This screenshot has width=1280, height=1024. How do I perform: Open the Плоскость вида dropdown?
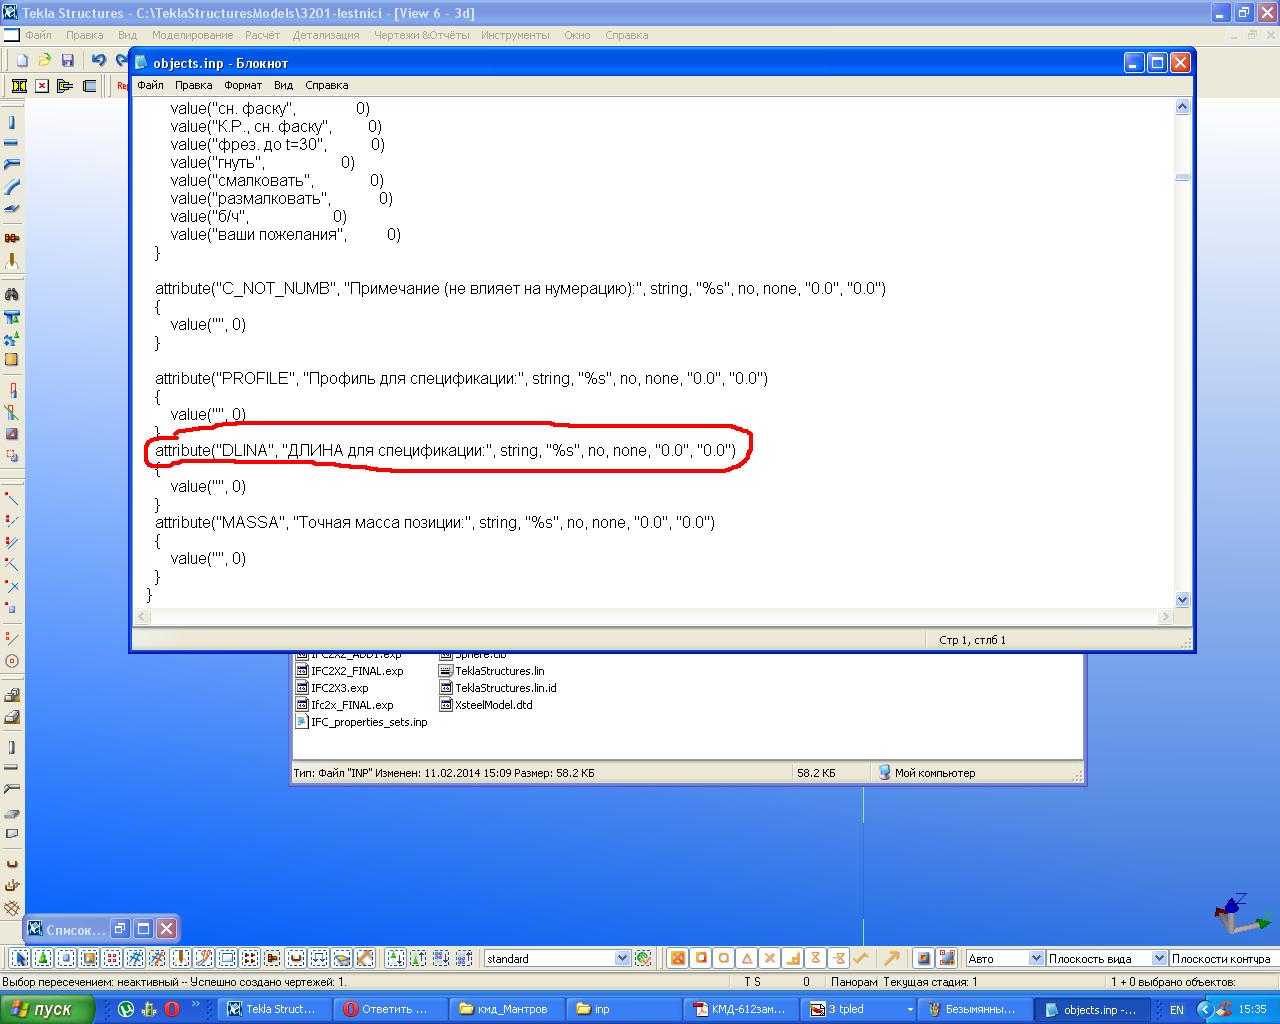[x=1159, y=958]
